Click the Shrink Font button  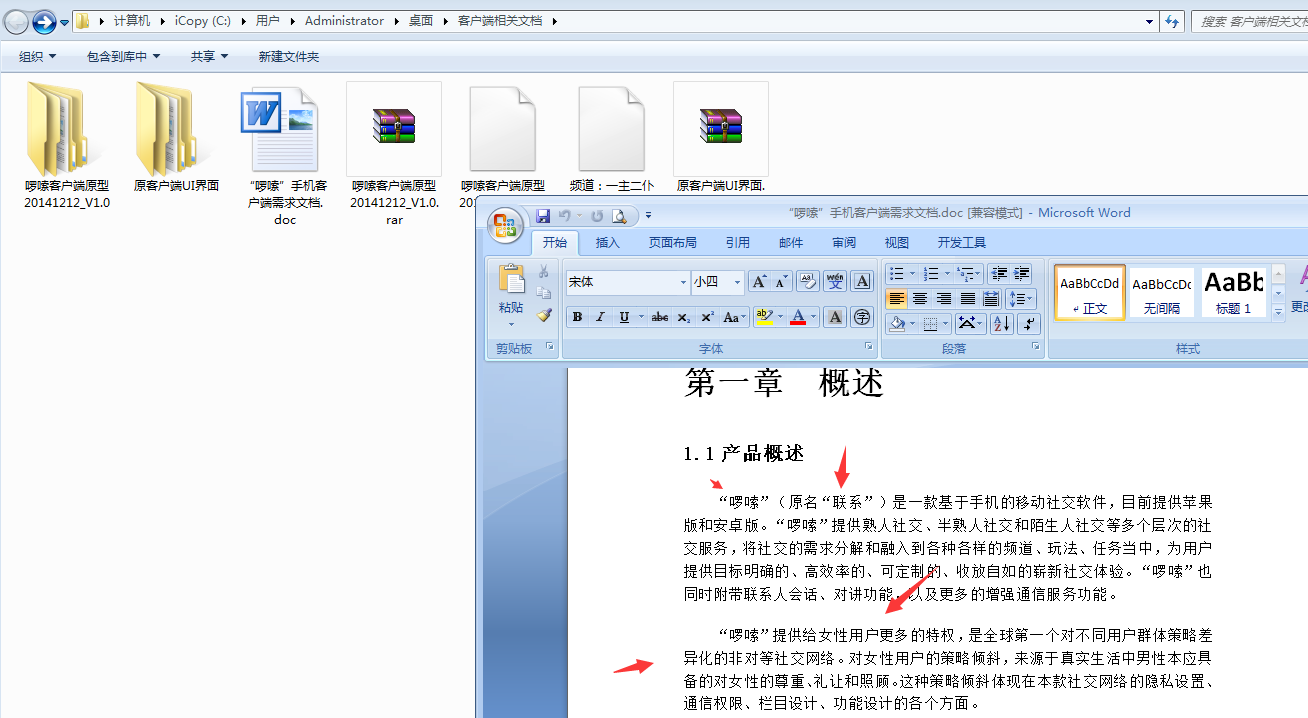(x=781, y=282)
